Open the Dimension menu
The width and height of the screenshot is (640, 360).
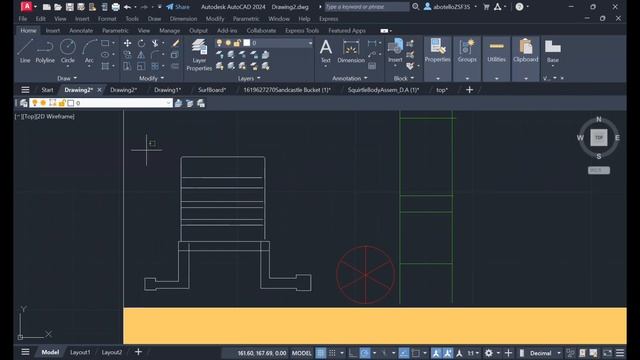pos(183,19)
